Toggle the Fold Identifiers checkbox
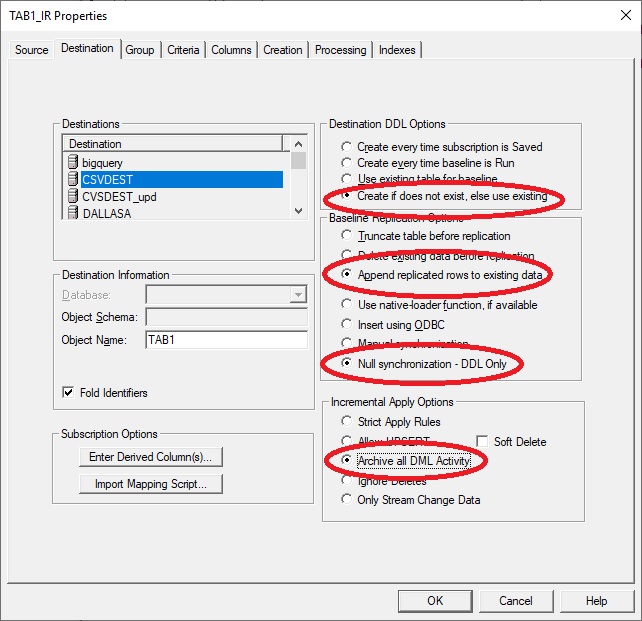Image resolution: width=642 pixels, height=621 pixels. coord(68,393)
